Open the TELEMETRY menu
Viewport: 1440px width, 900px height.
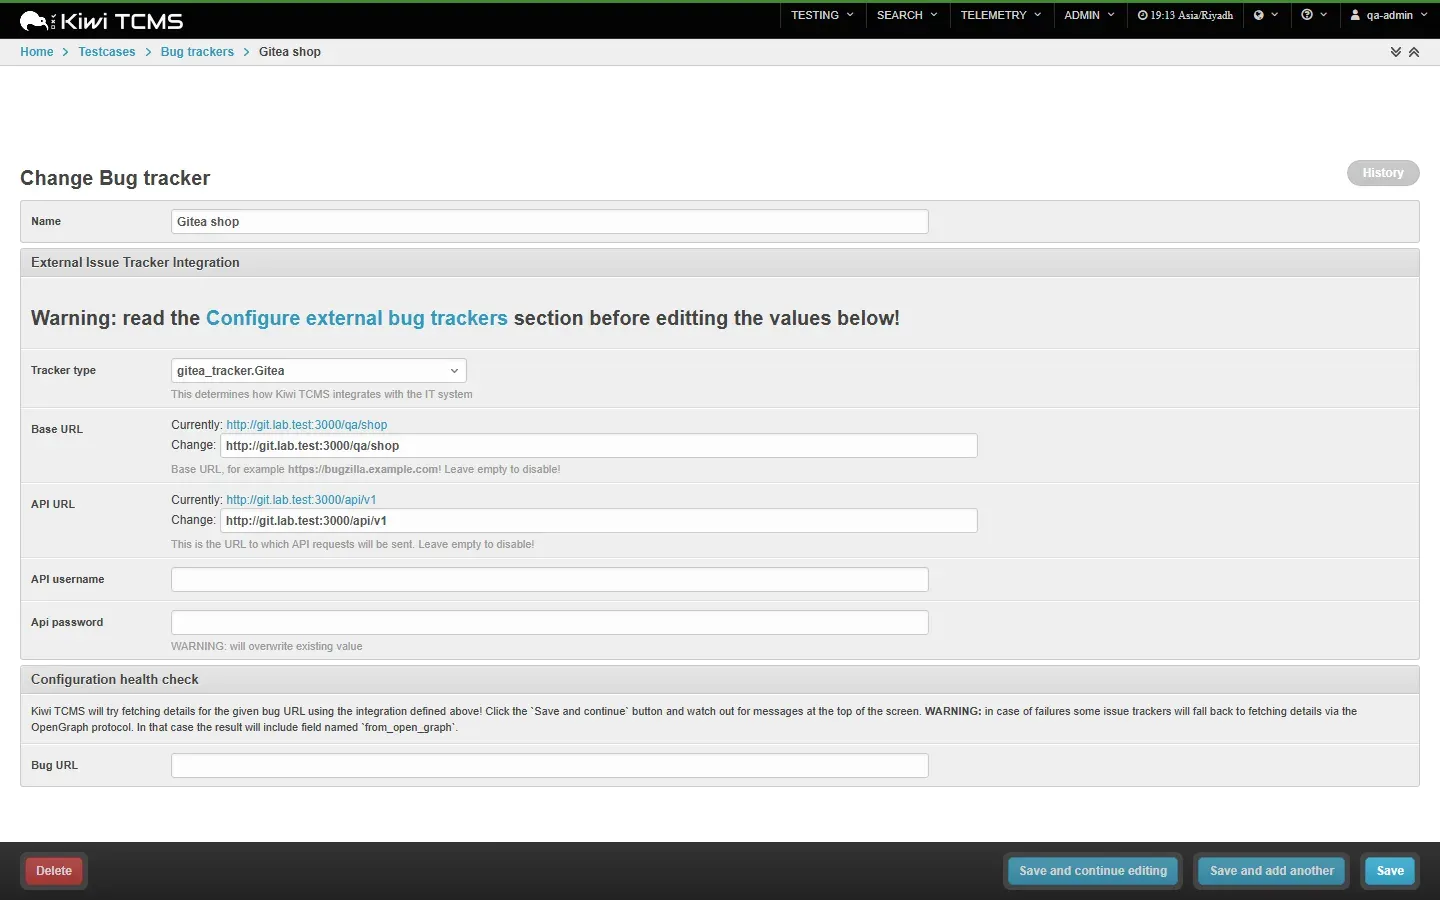[x=1001, y=15]
